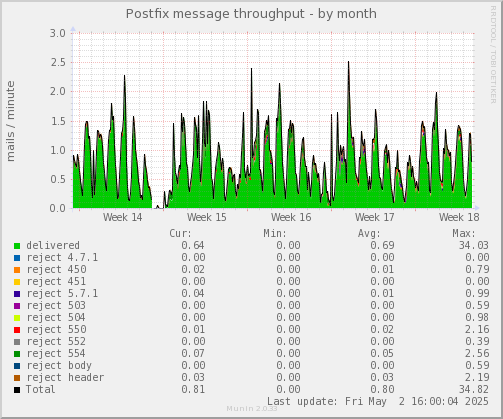Screen dimensions: 503x419
Task: Click the gray reject 552 swatch
Action: (x=17, y=342)
